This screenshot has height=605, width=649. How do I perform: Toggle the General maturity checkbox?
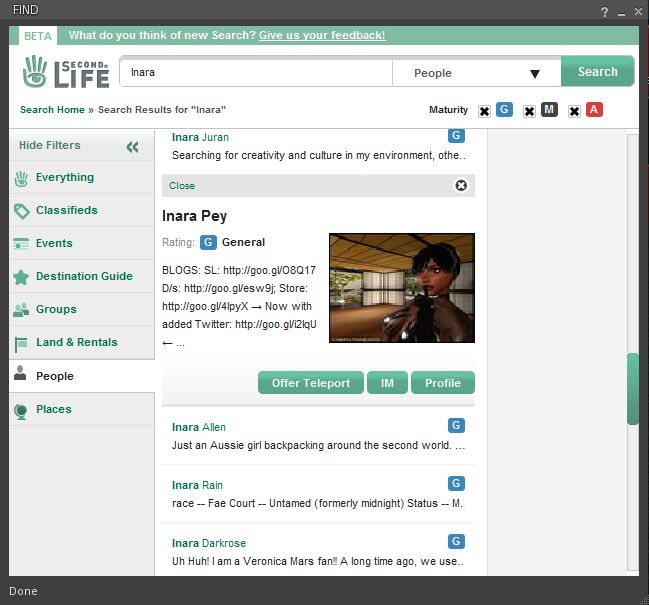click(x=484, y=111)
